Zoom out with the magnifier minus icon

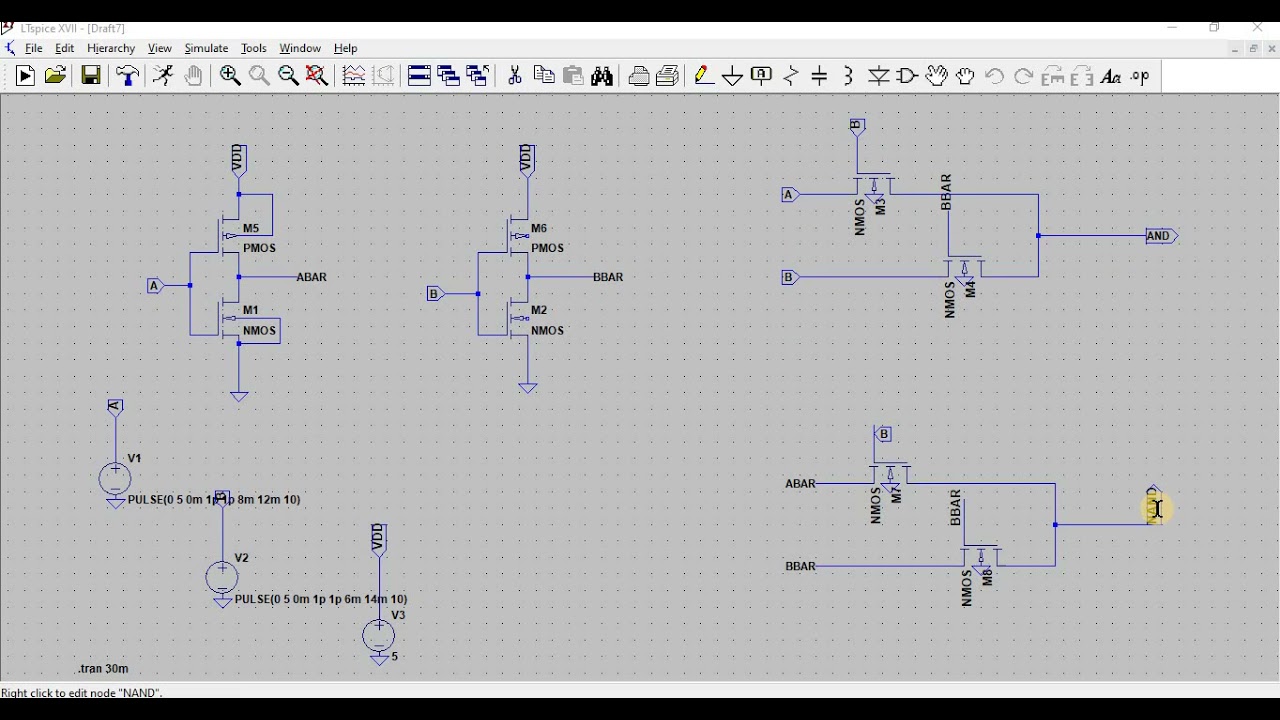point(288,76)
